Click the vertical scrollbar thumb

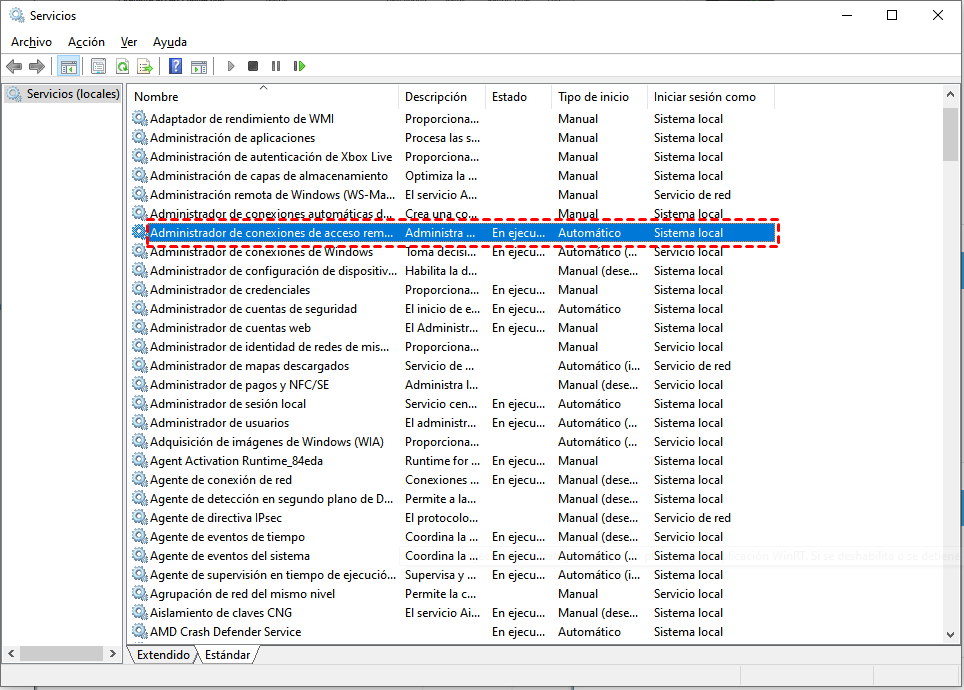[950, 134]
